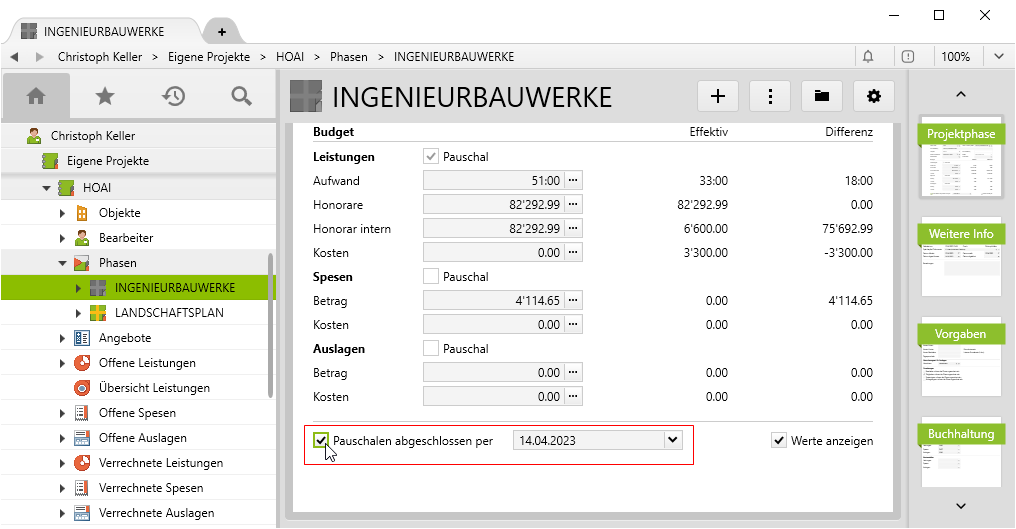Open the three-dot more options menu
1016x529 pixels.
[x=770, y=96]
